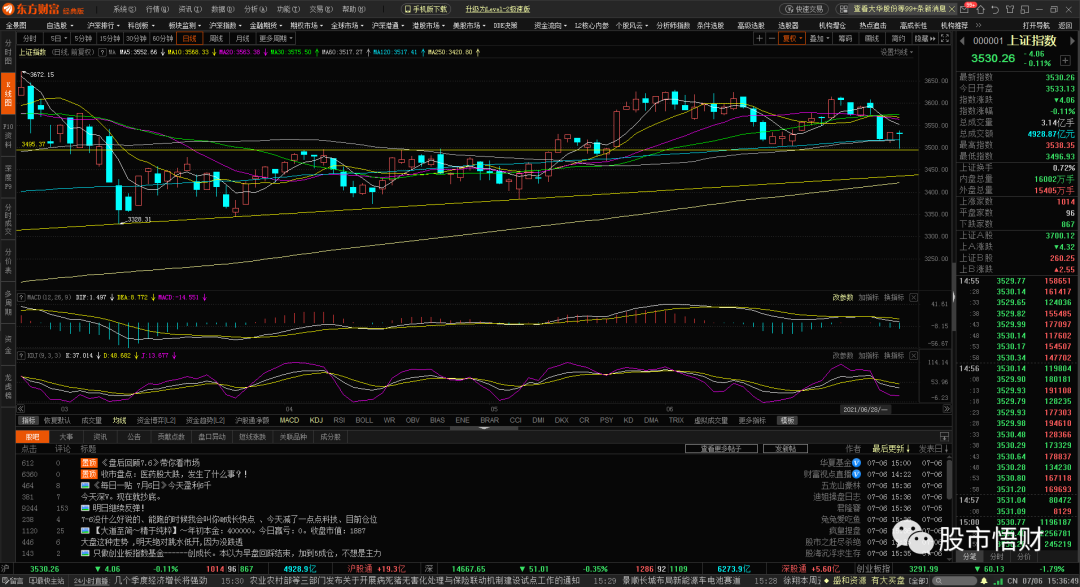Sort posts by 最后更新 column
The height and width of the screenshot is (587, 1080).
tap(891, 449)
